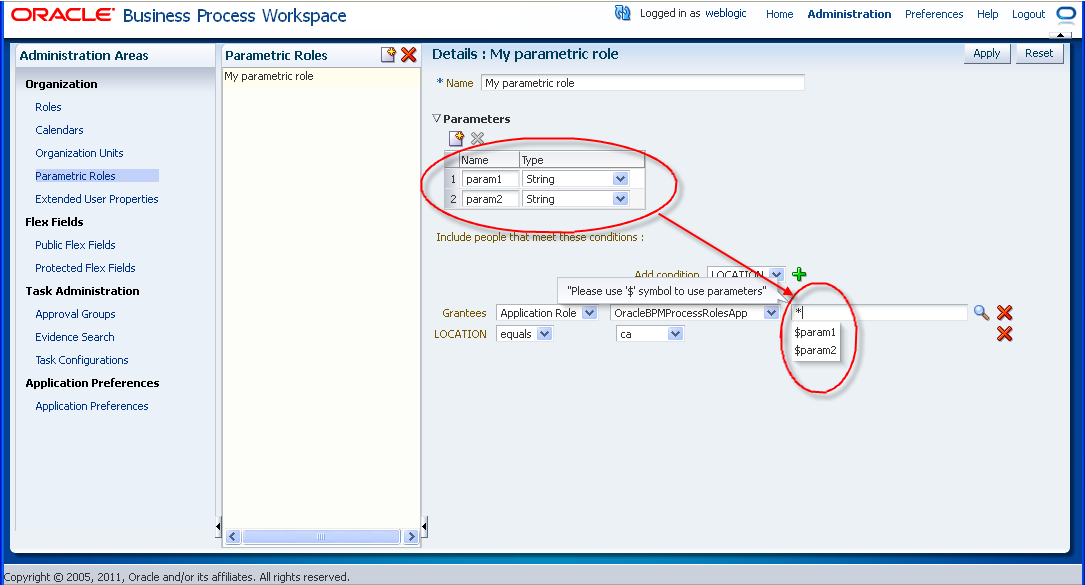1085x585 pixels.
Task: Collapse Administration Areas panel splitter
Action: coord(218,527)
